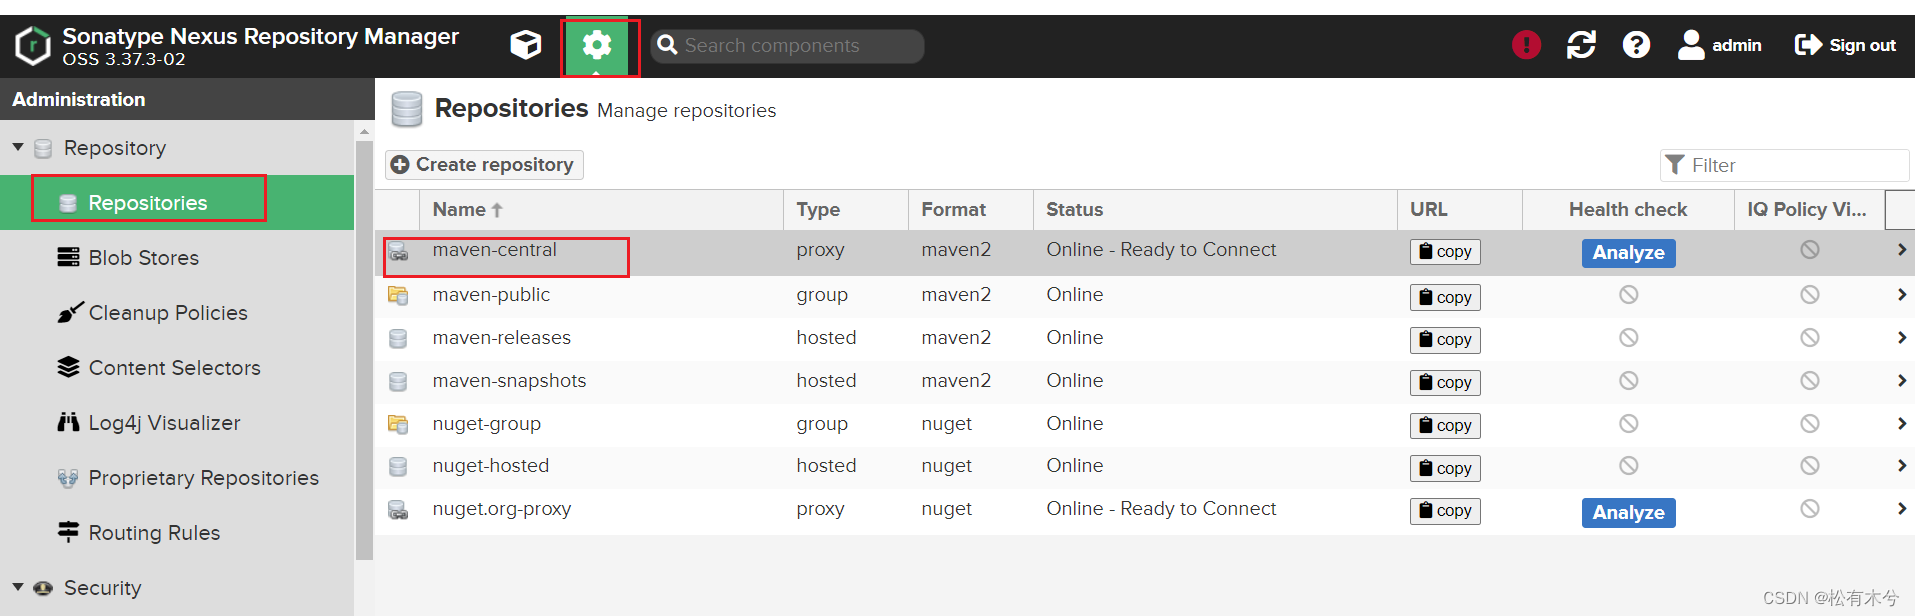Select the maven-snapshots repository name
The image size is (1915, 616).
click(509, 381)
